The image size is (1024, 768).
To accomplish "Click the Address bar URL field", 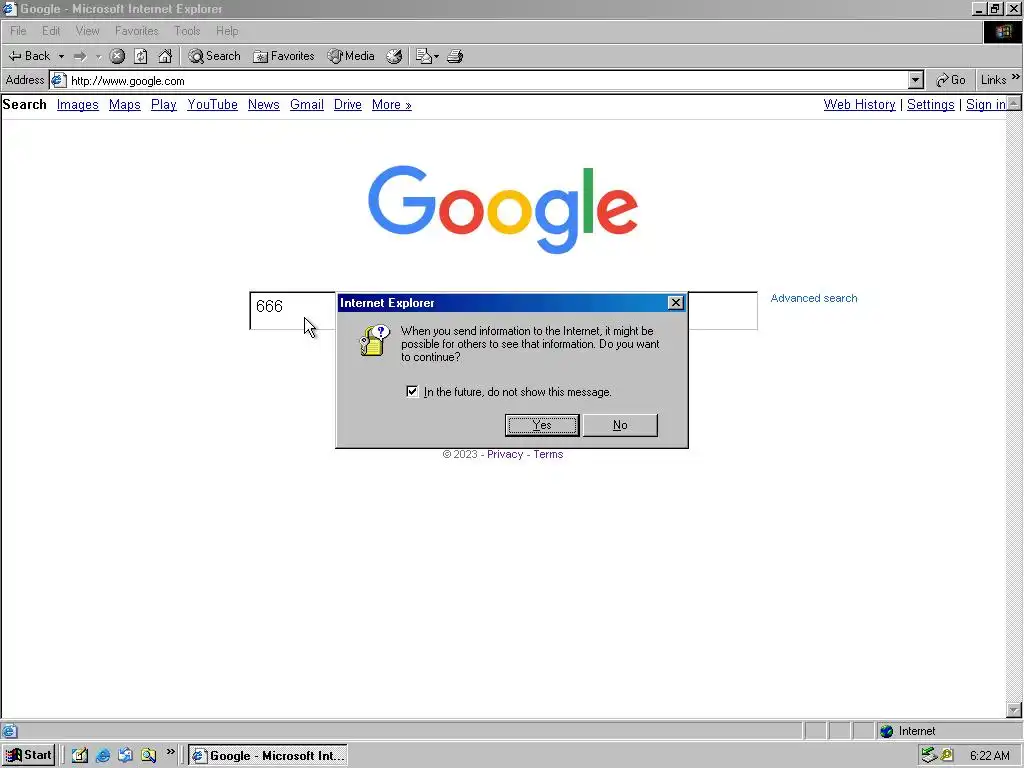I will [487, 80].
